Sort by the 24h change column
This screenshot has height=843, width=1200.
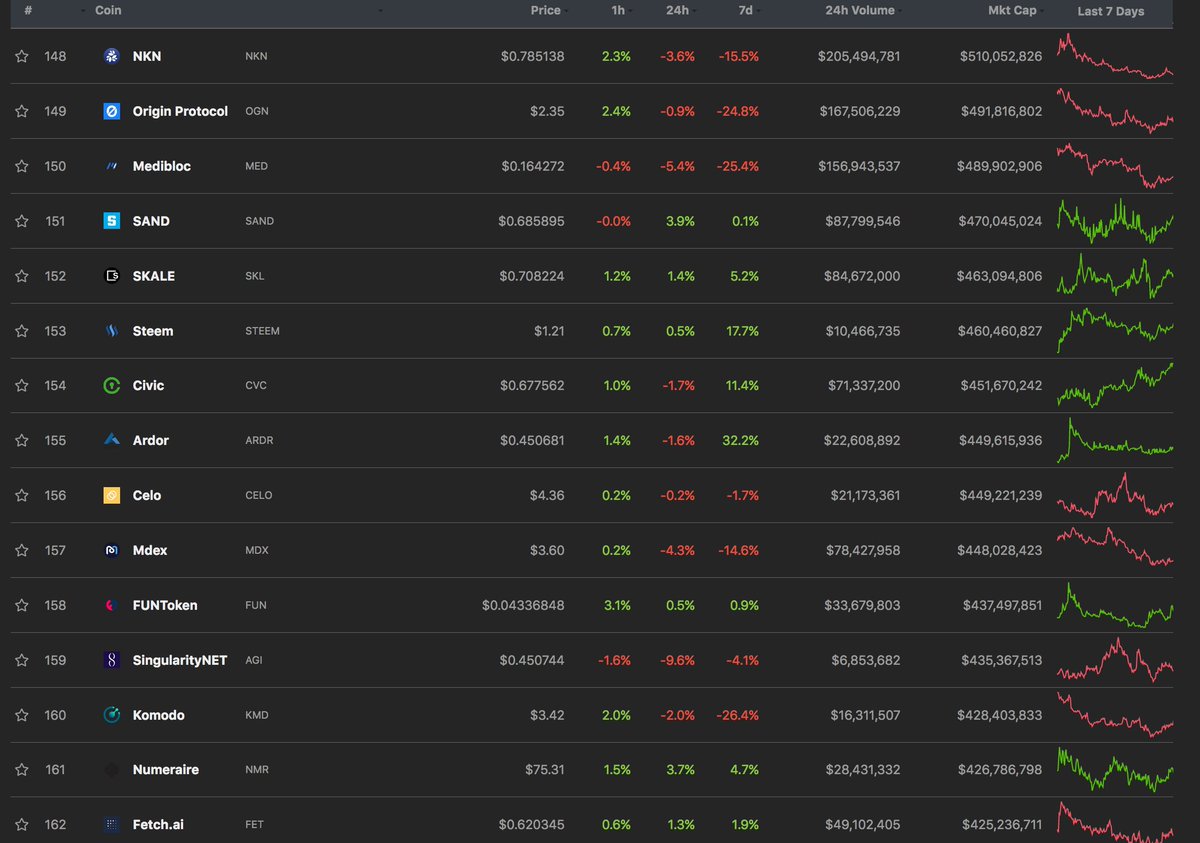pos(679,11)
